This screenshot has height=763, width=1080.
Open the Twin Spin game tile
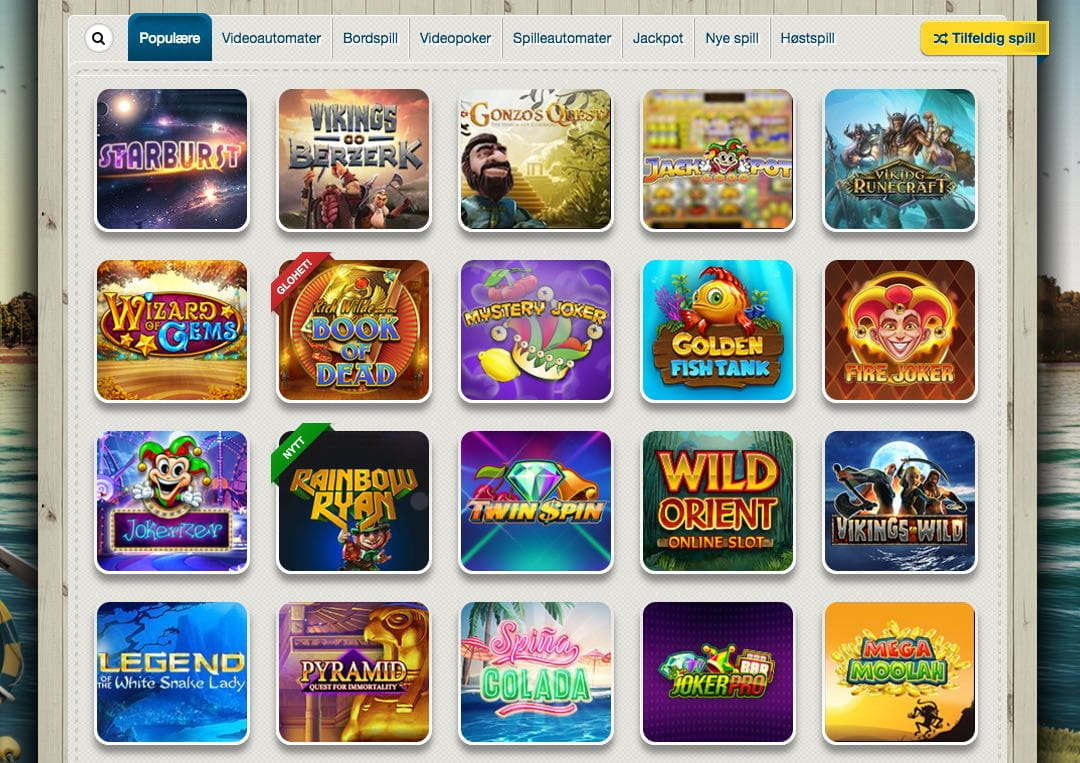(x=535, y=501)
